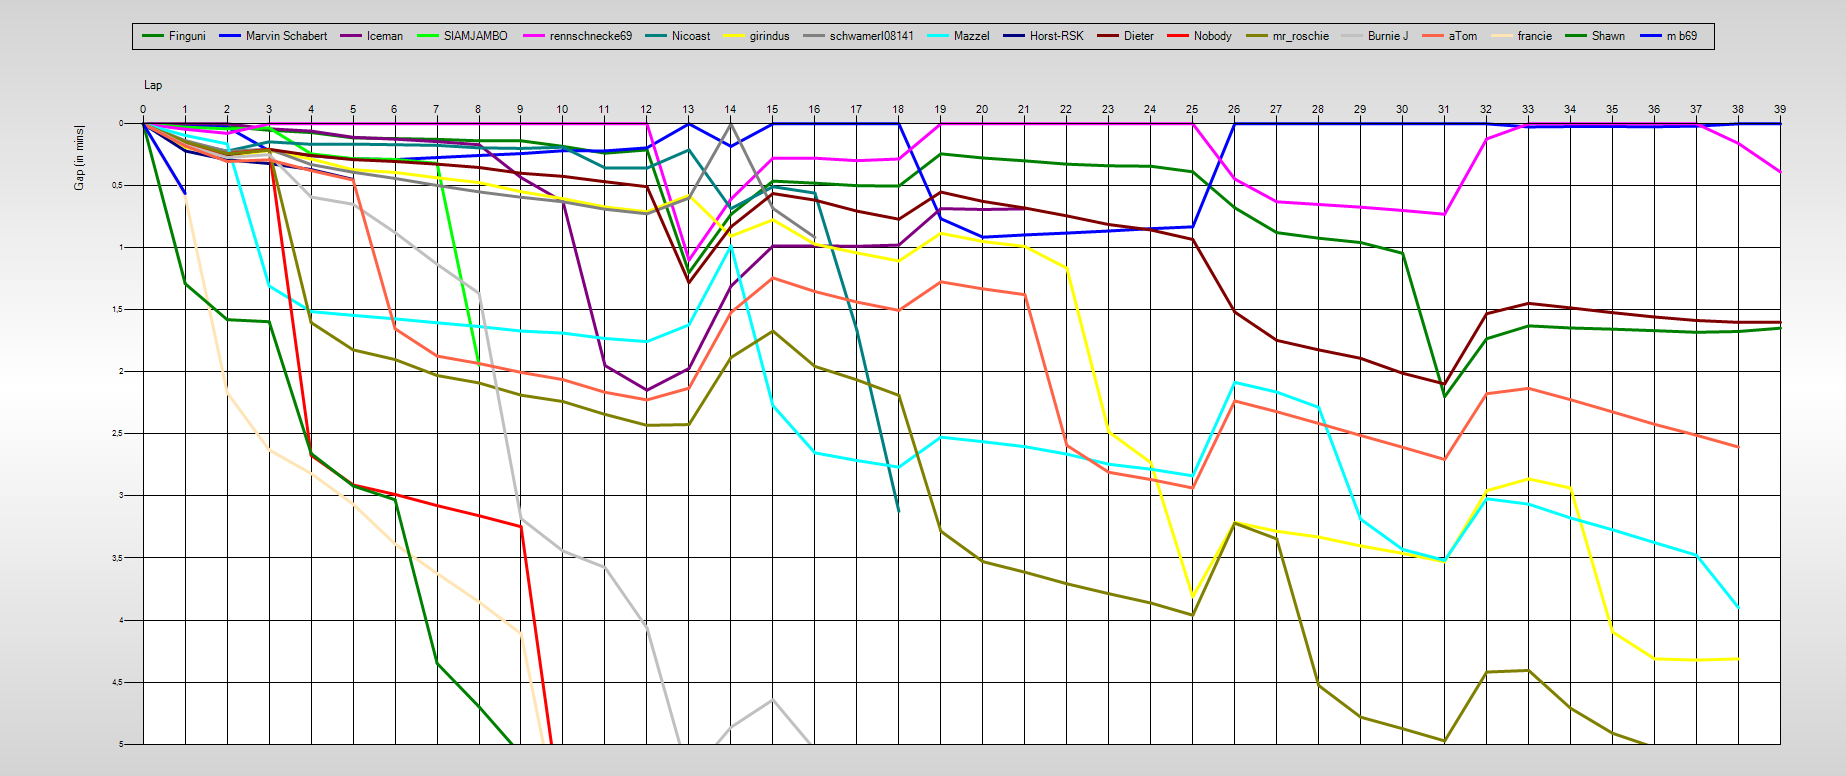The width and height of the screenshot is (1846, 776).
Task: Select Horst-RSK in the legend
Action: [1056, 36]
